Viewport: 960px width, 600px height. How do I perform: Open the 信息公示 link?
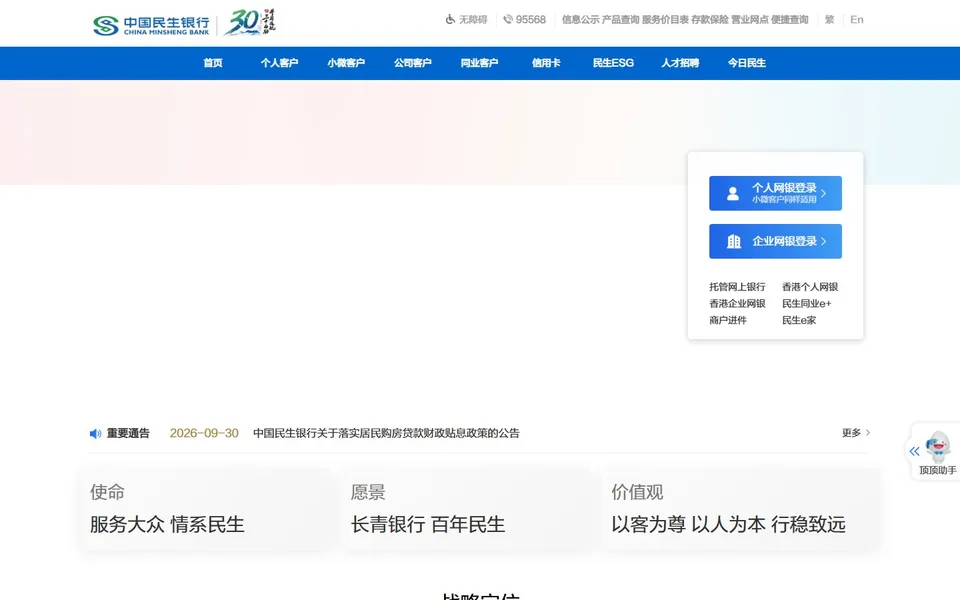(580, 20)
